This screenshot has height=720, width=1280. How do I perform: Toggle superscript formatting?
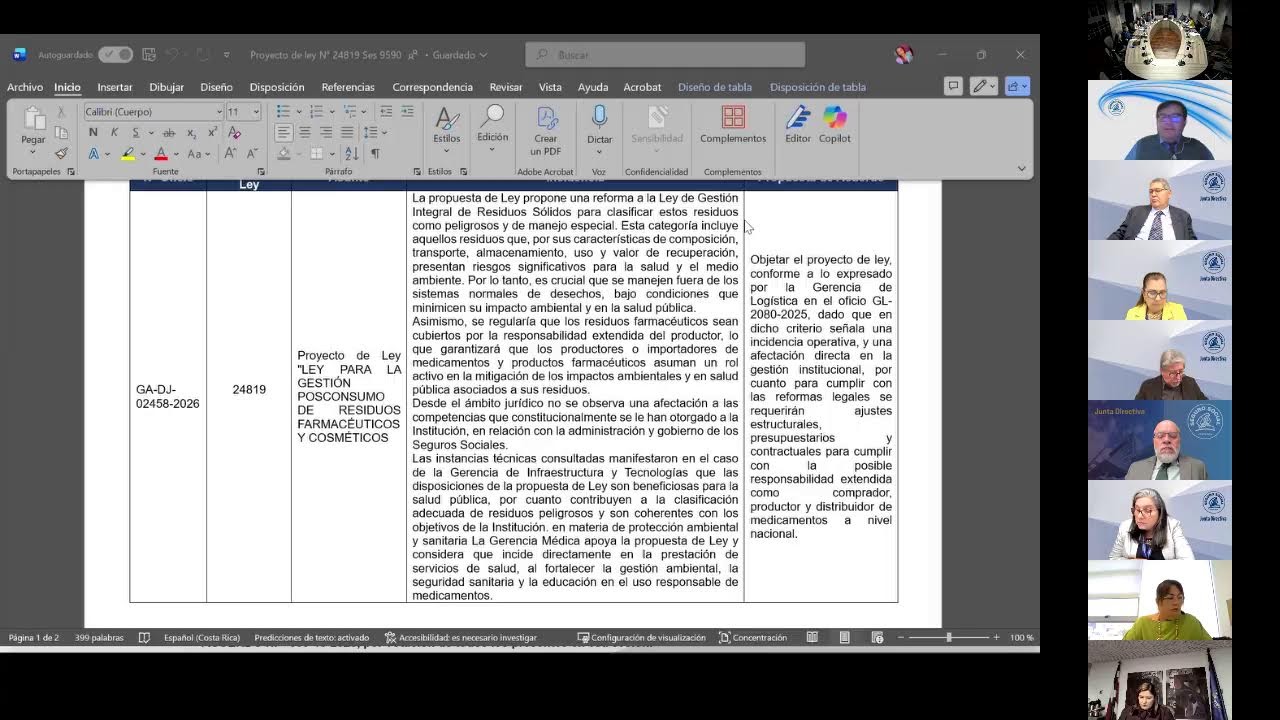coord(212,133)
